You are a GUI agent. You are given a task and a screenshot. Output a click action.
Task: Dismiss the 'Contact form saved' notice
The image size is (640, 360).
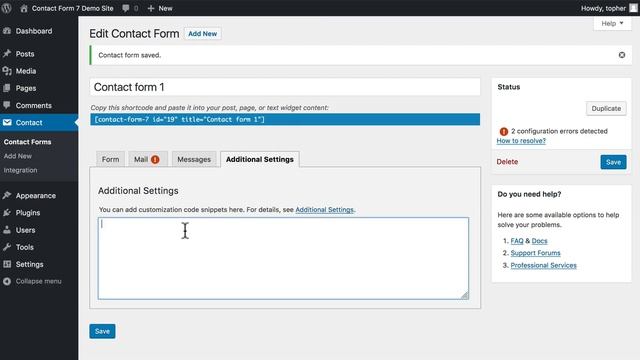pyautogui.click(x=622, y=55)
